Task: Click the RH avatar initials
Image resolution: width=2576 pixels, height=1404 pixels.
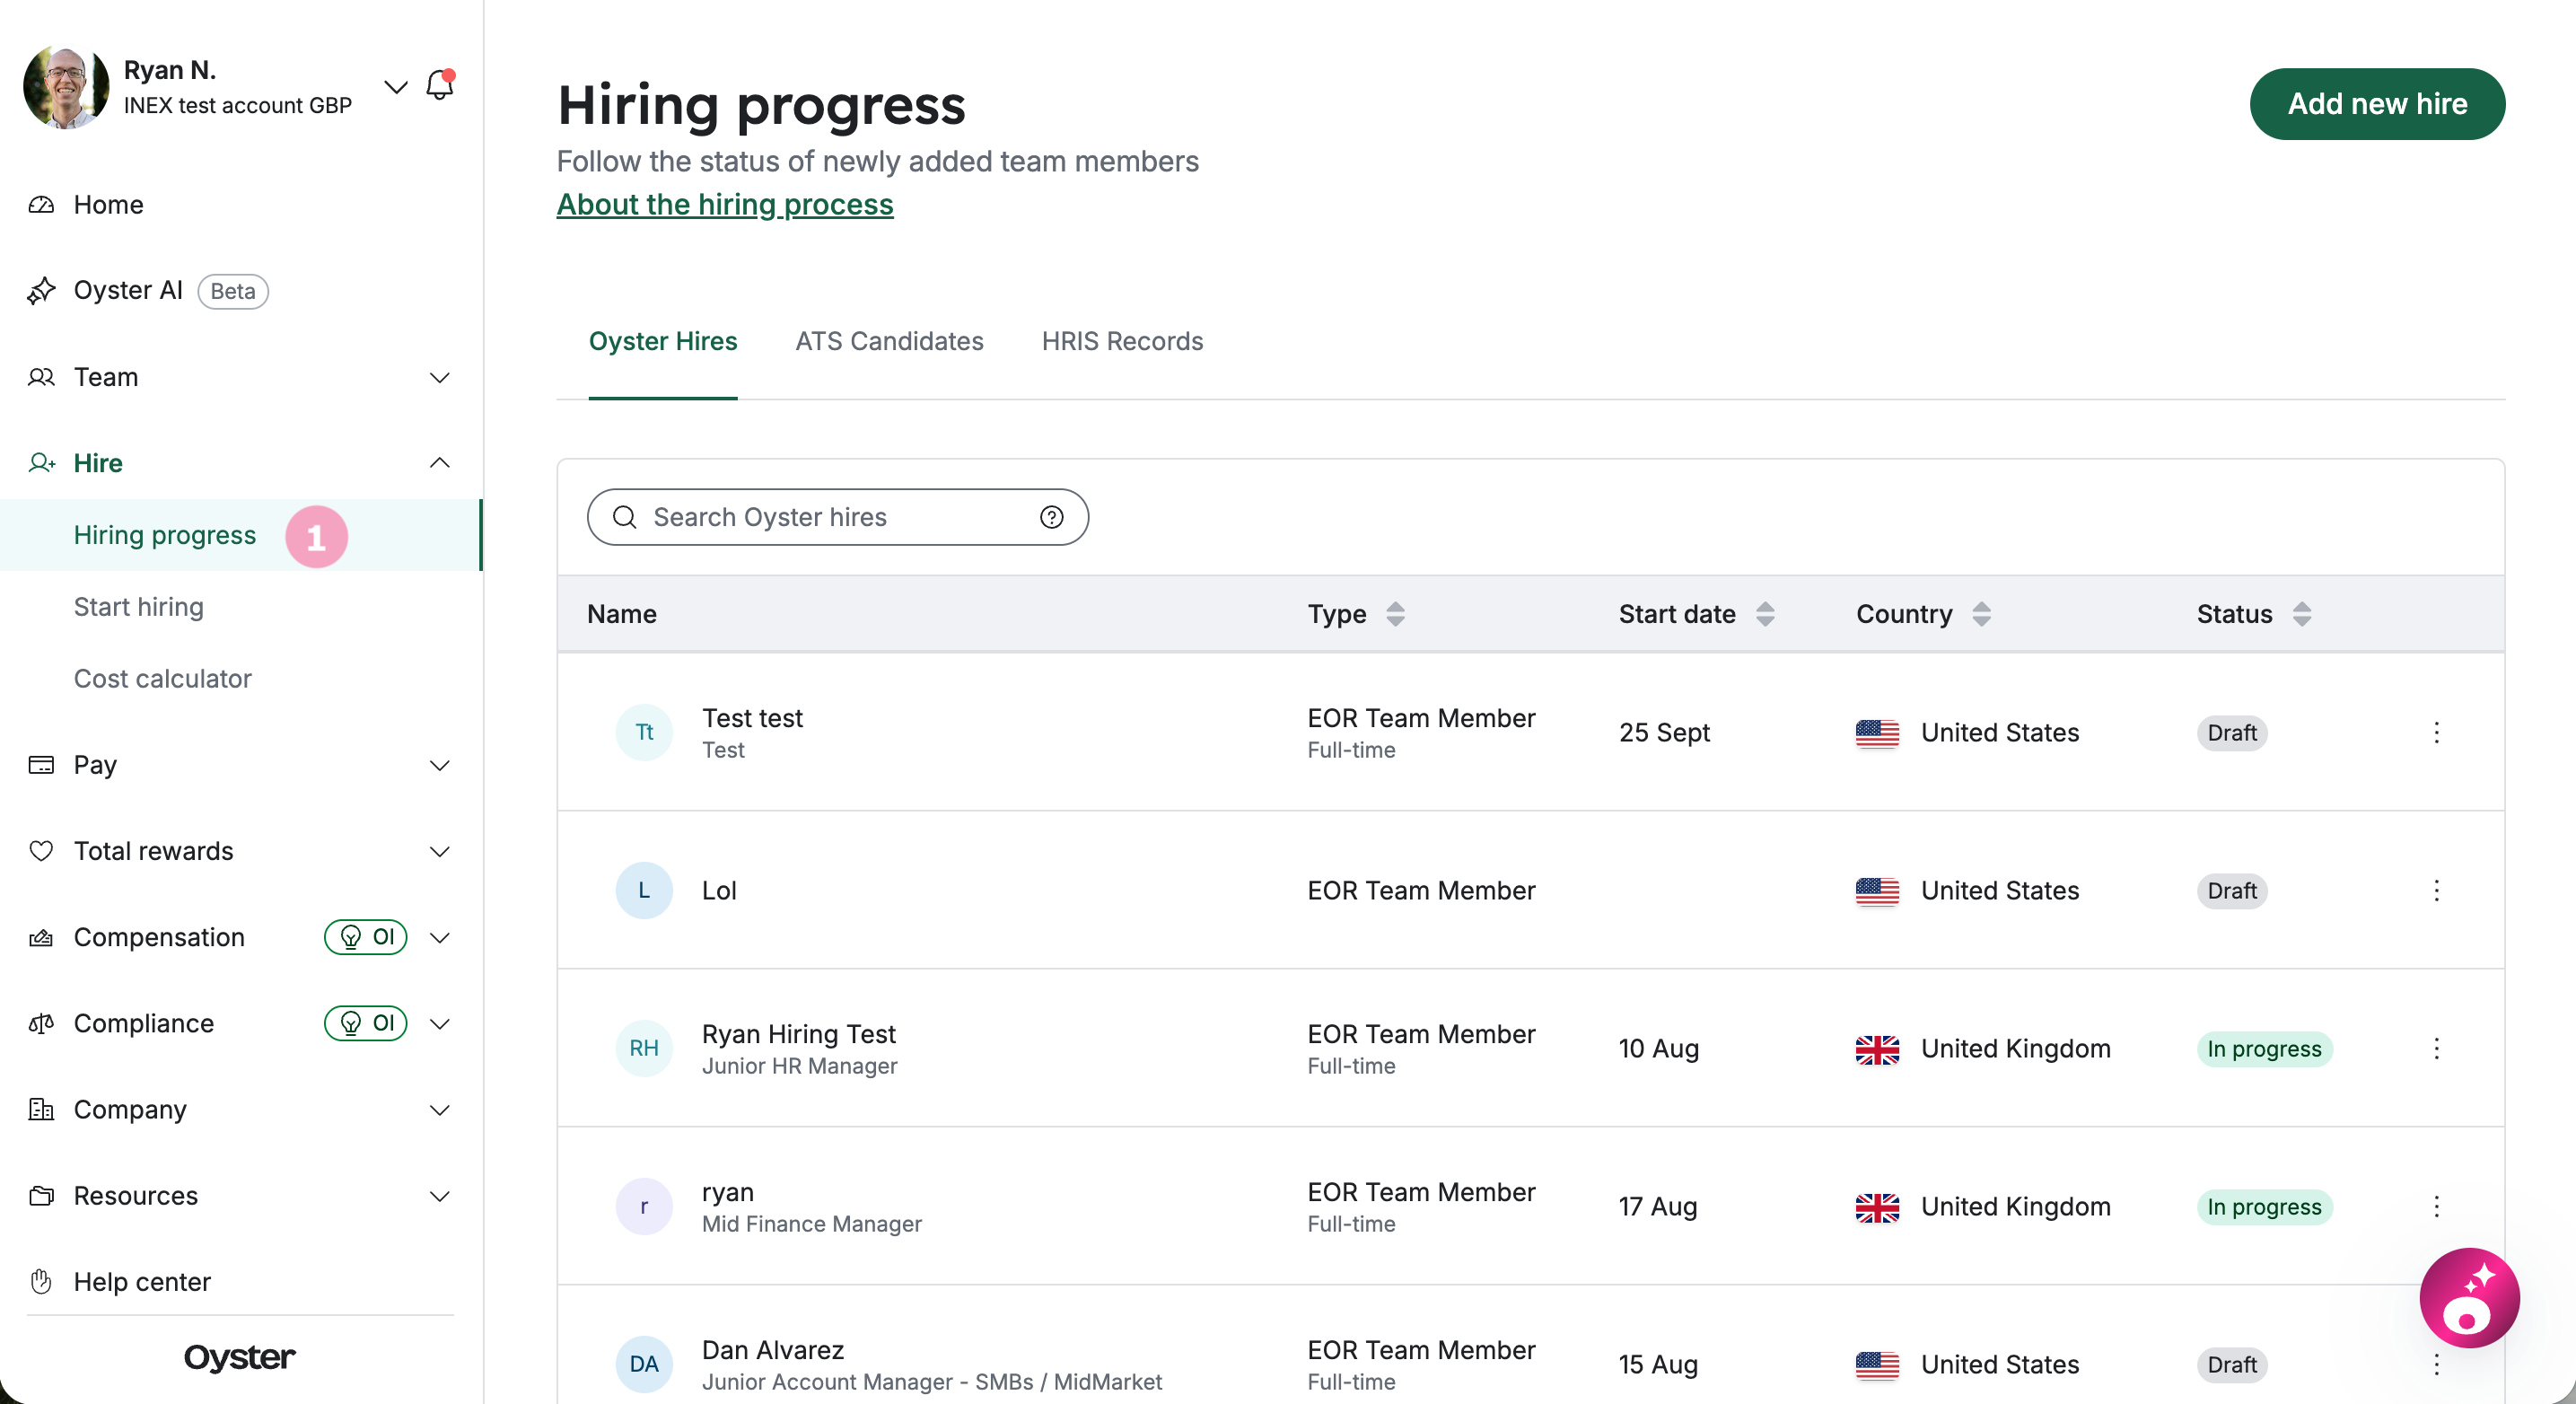Action: pyautogui.click(x=644, y=1049)
